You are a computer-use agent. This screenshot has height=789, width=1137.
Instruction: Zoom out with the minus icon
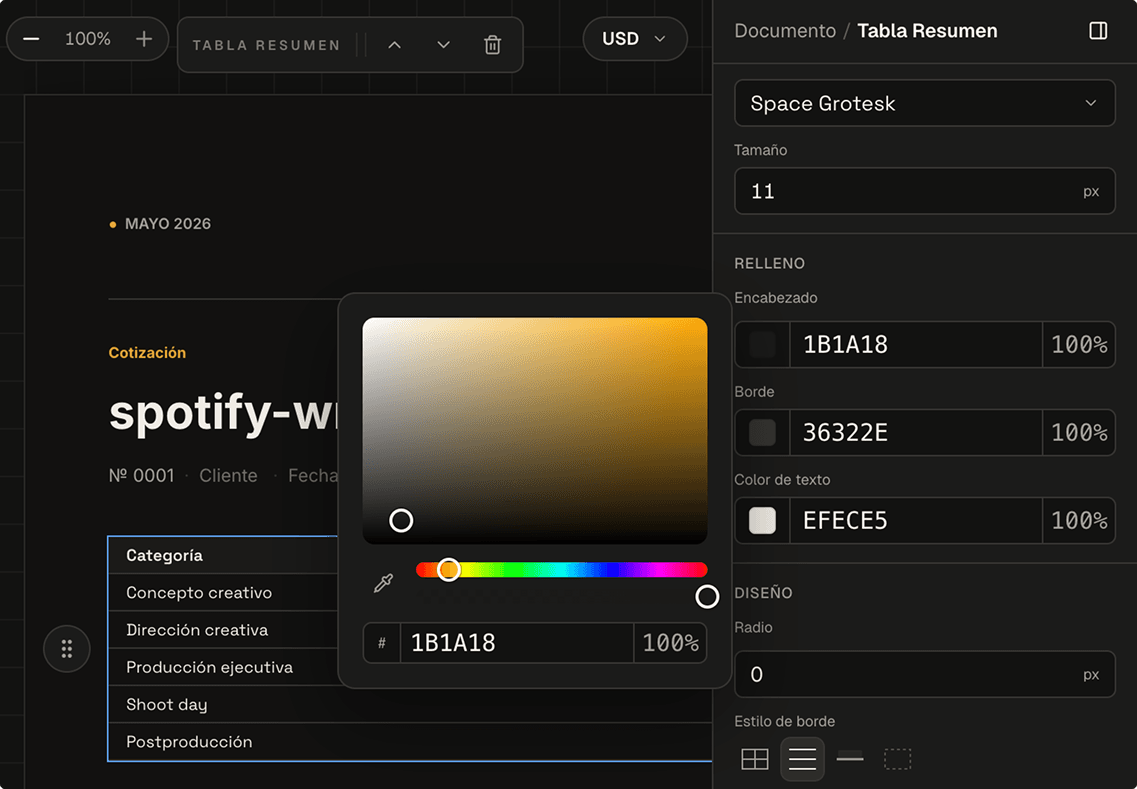(x=31, y=38)
